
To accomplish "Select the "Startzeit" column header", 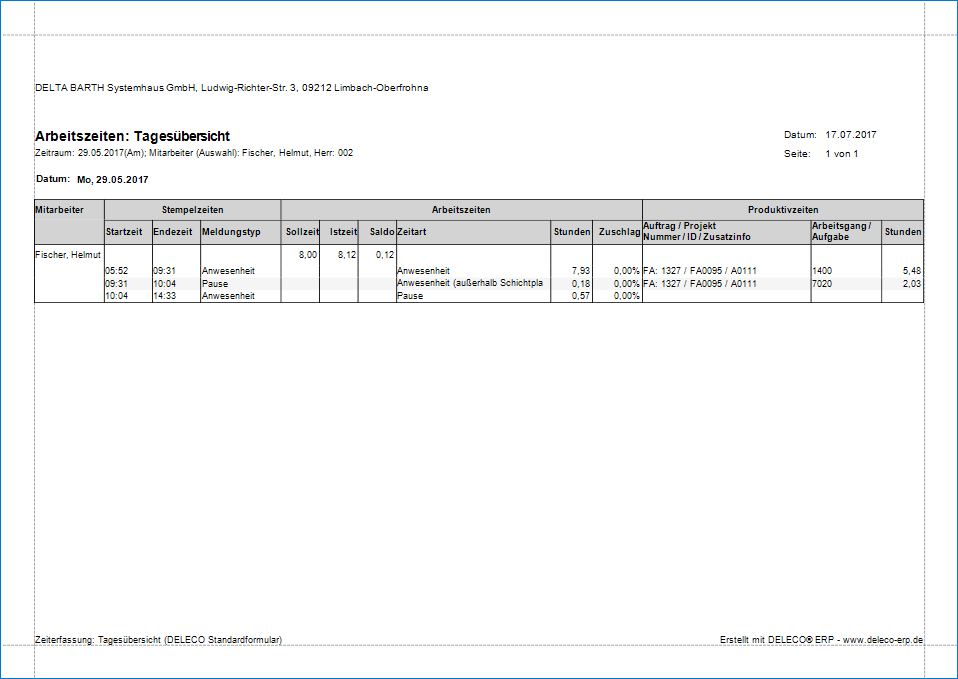I will (125, 232).
